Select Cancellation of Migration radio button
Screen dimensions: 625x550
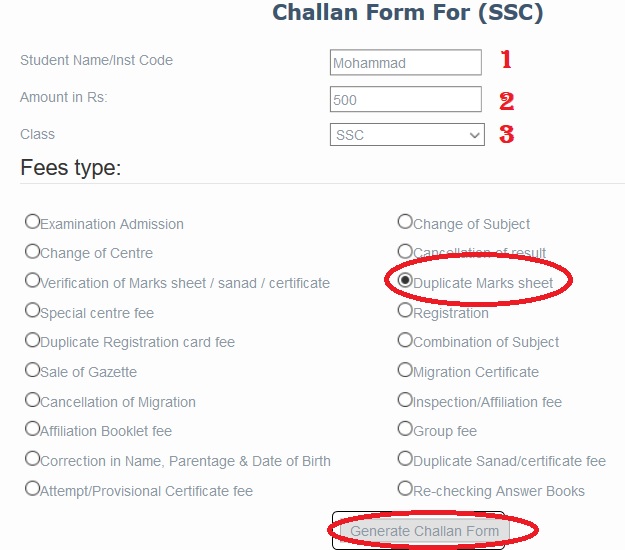pos(33,400)
